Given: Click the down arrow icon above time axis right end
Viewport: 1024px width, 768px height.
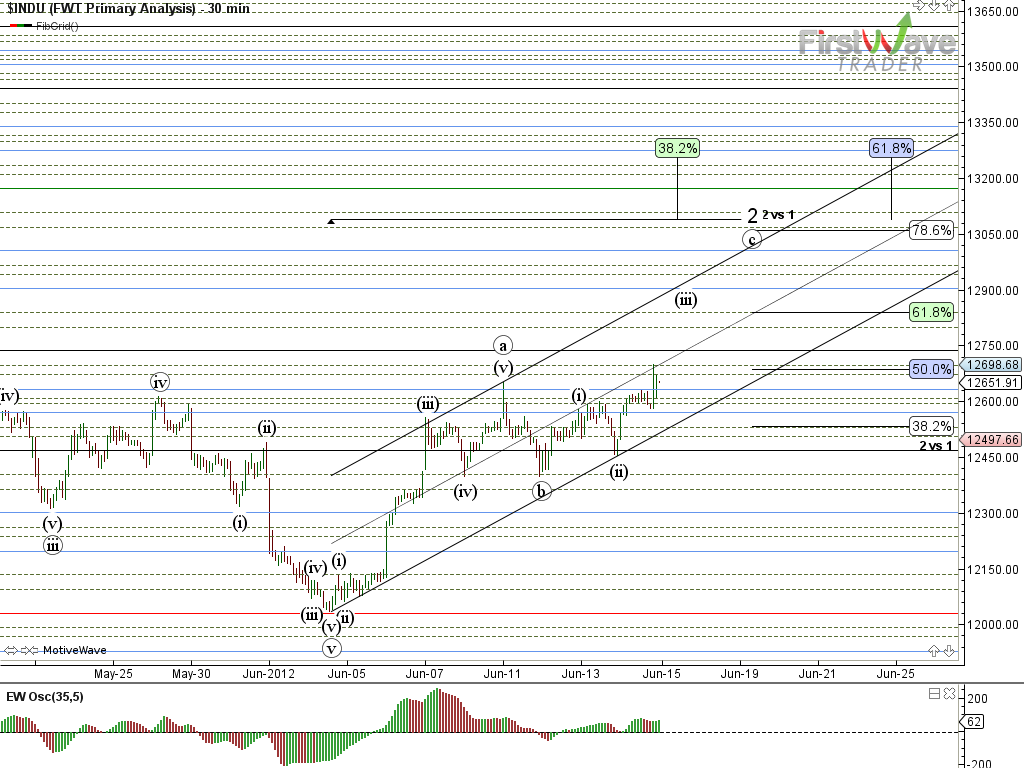Looking at the screenshot, I should (x=949, y=650).
